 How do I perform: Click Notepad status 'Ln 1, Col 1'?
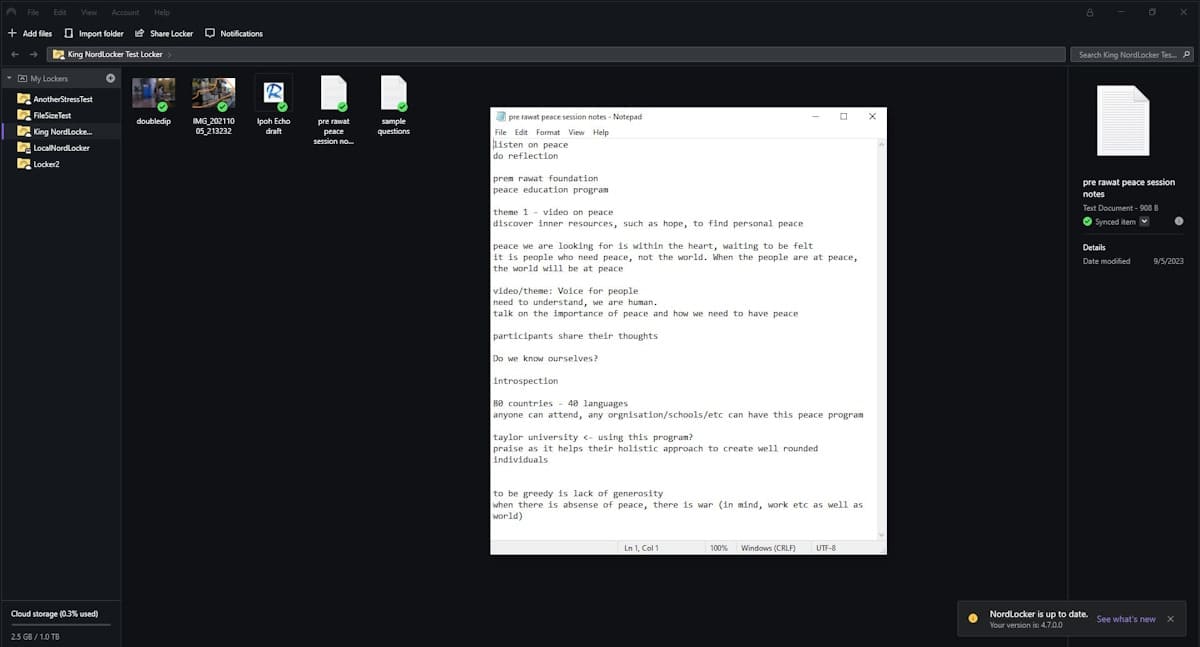(x=641, y=548)
